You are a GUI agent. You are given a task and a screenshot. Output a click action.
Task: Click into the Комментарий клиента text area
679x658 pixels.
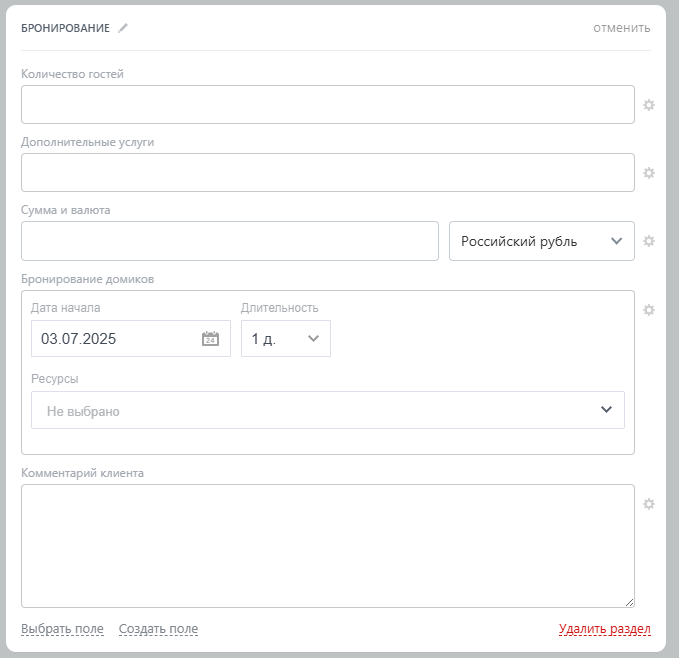(x=327, y=545)
